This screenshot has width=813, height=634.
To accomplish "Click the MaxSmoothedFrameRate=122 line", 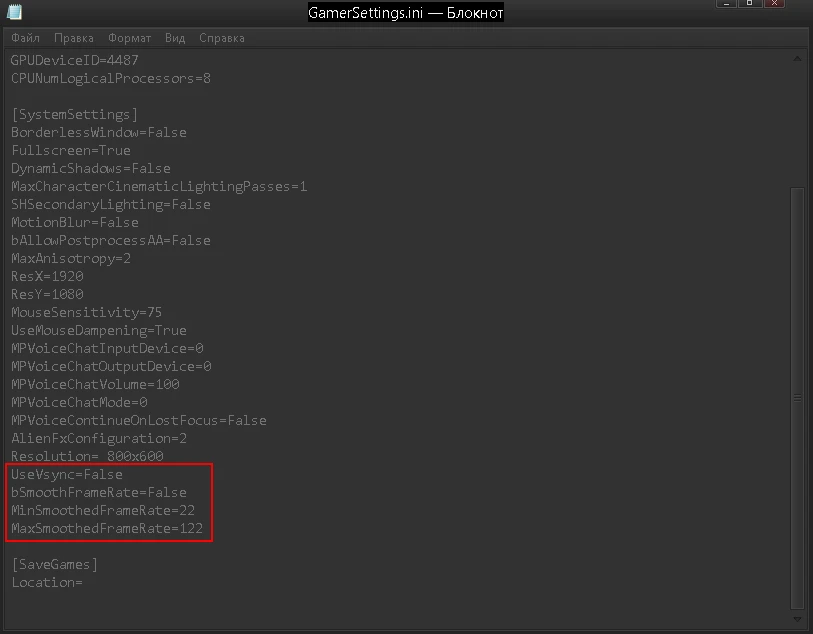I will coord(107,528).
